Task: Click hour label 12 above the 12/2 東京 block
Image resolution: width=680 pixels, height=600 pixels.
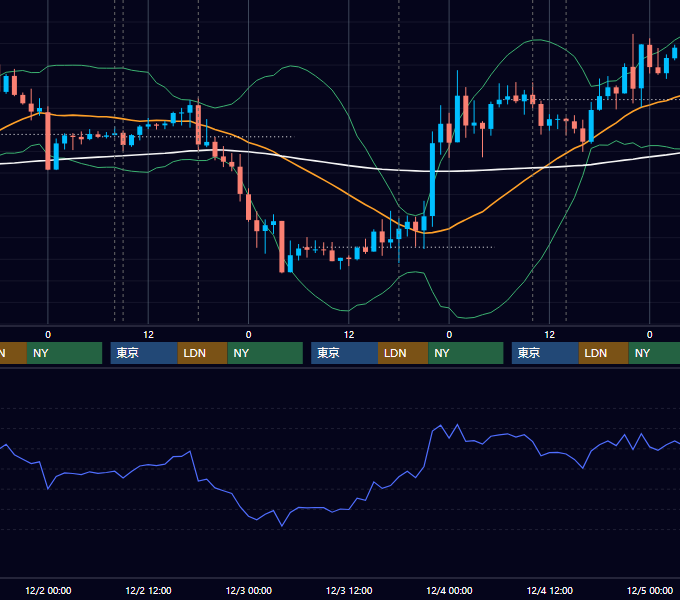Action: [x=148, y=334]
